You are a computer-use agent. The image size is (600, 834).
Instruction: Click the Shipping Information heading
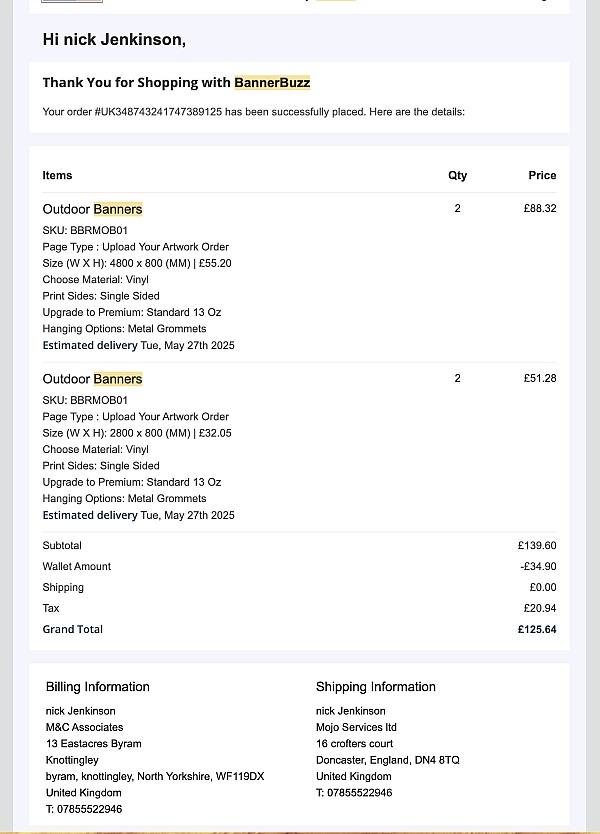click(376, 687)
